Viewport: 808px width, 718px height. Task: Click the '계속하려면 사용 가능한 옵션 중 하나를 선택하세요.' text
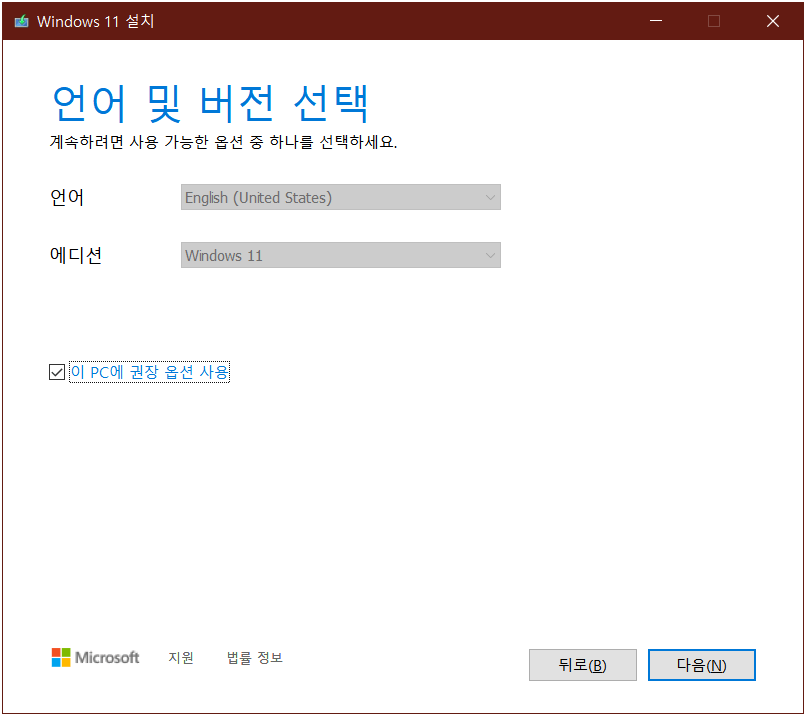pos(223,142)
